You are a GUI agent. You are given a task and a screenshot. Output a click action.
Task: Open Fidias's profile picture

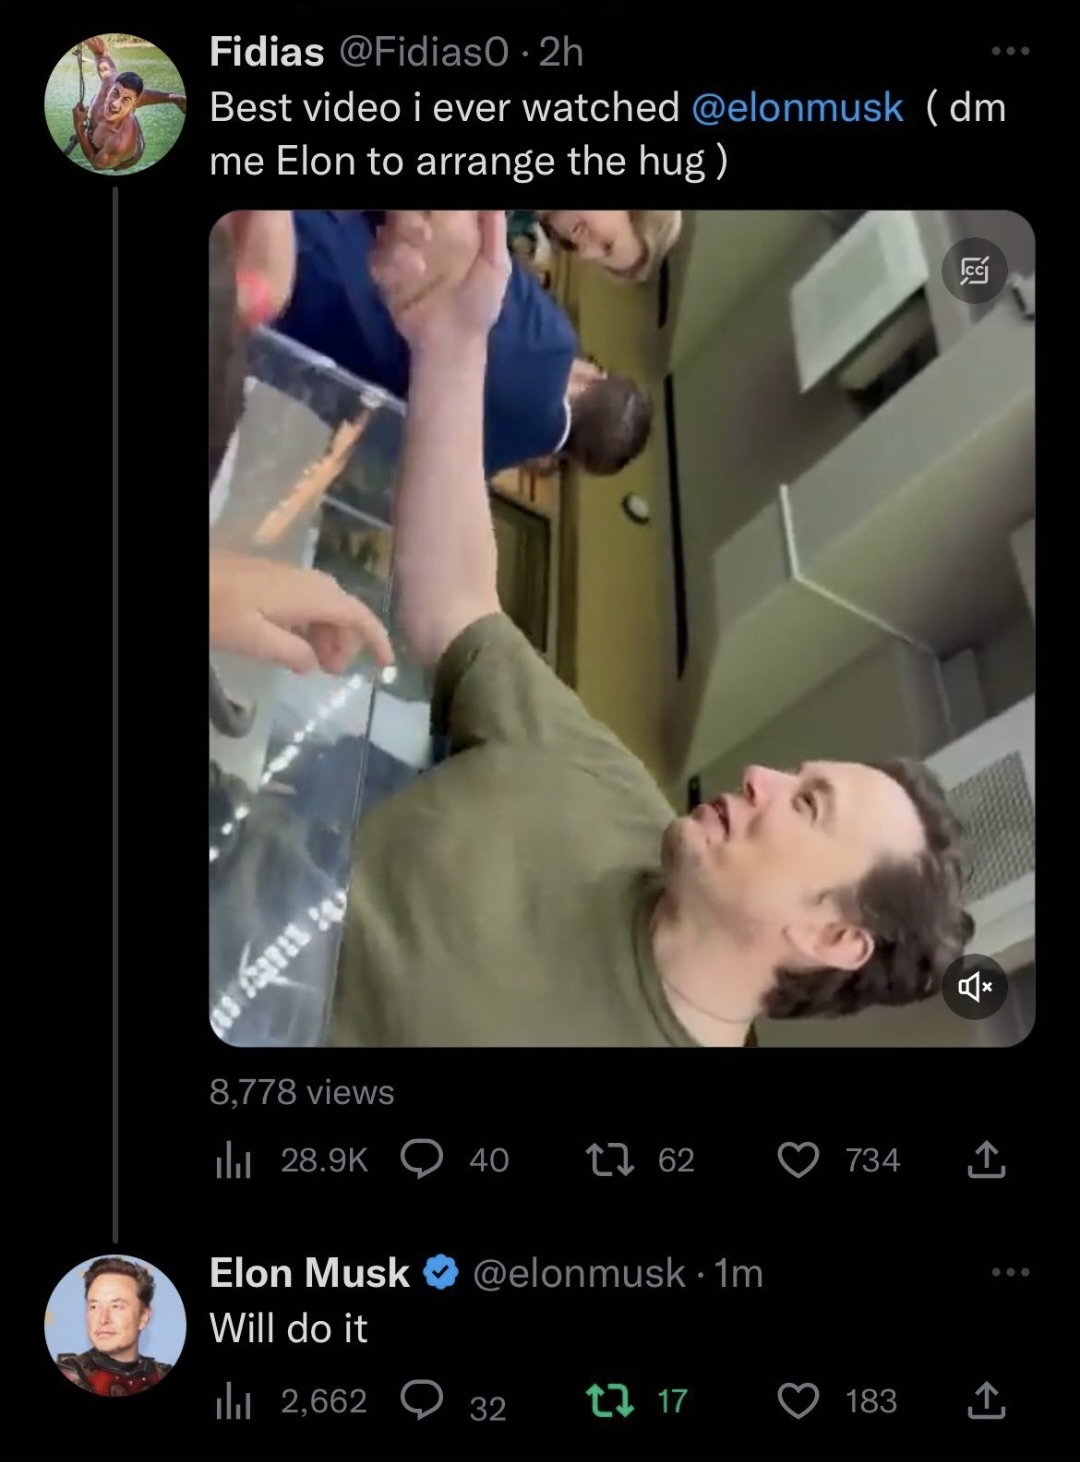tap(115, 104)
